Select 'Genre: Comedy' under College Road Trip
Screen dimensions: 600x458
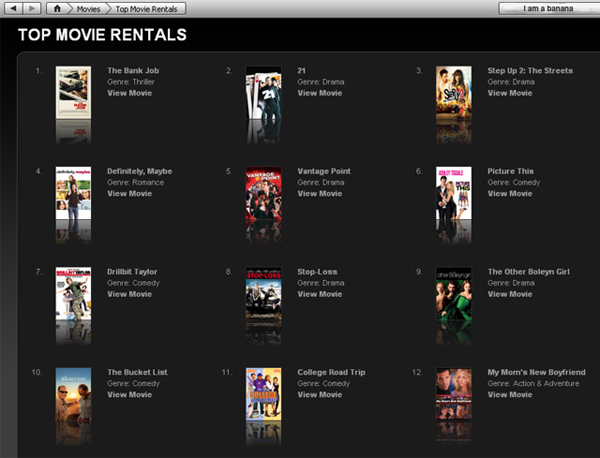[x=324, y=384]
